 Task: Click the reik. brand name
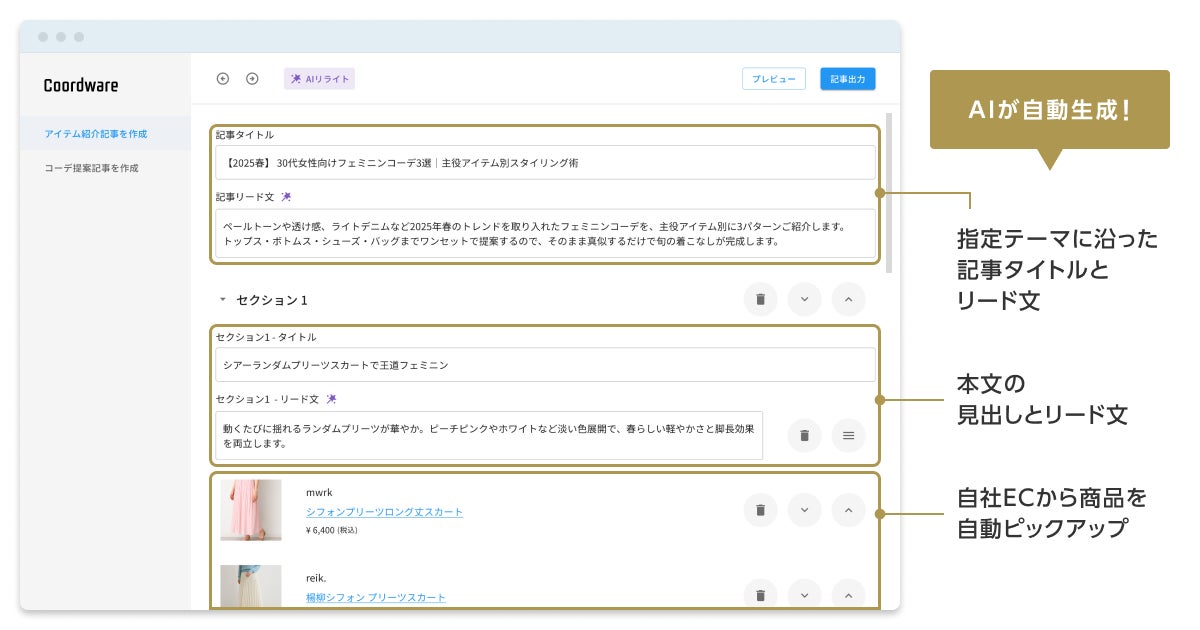coord(316,577)
